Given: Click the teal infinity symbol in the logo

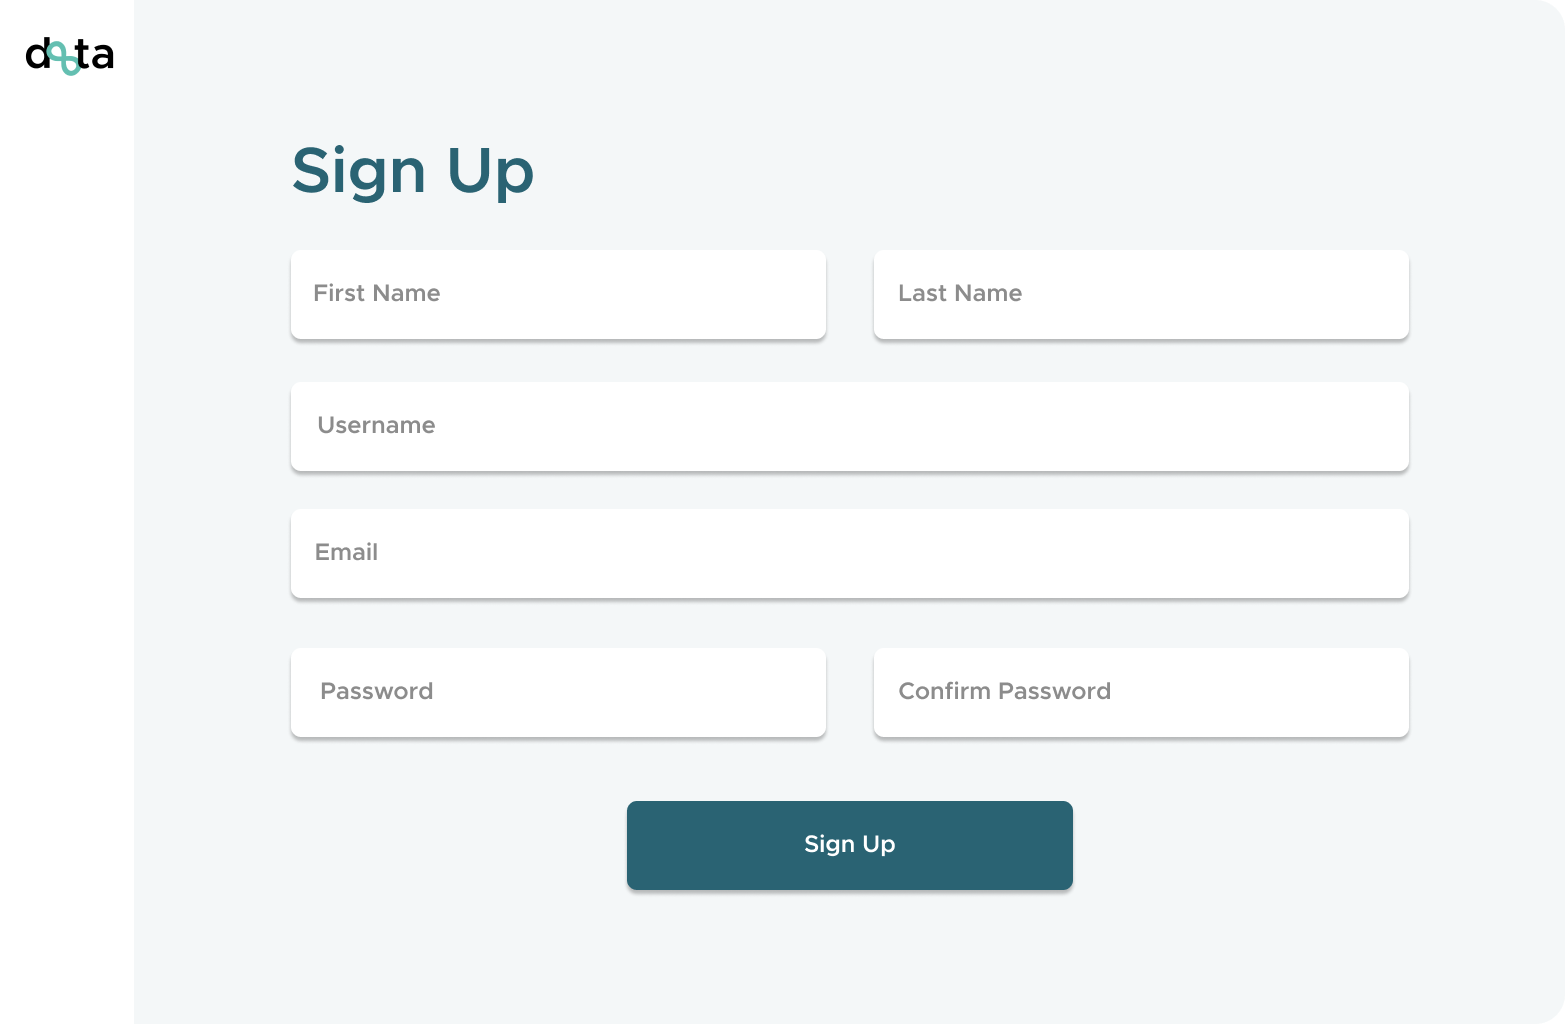Looking at the screenshot, I should pos(66,57).
